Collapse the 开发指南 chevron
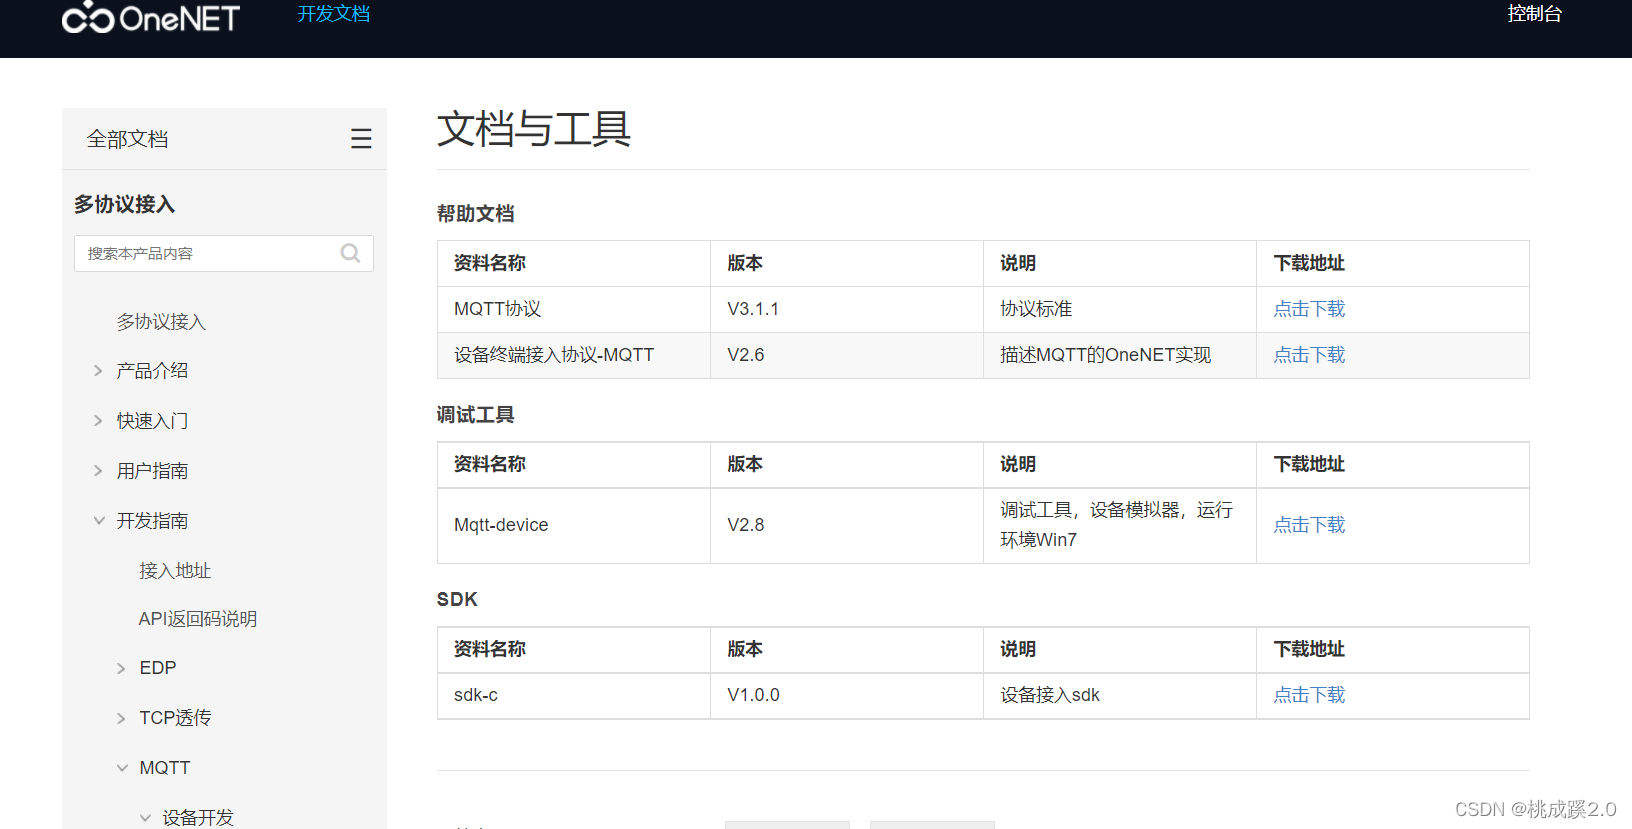The height and width of the screenshot is (829, 1632). [x=99, y=521]
